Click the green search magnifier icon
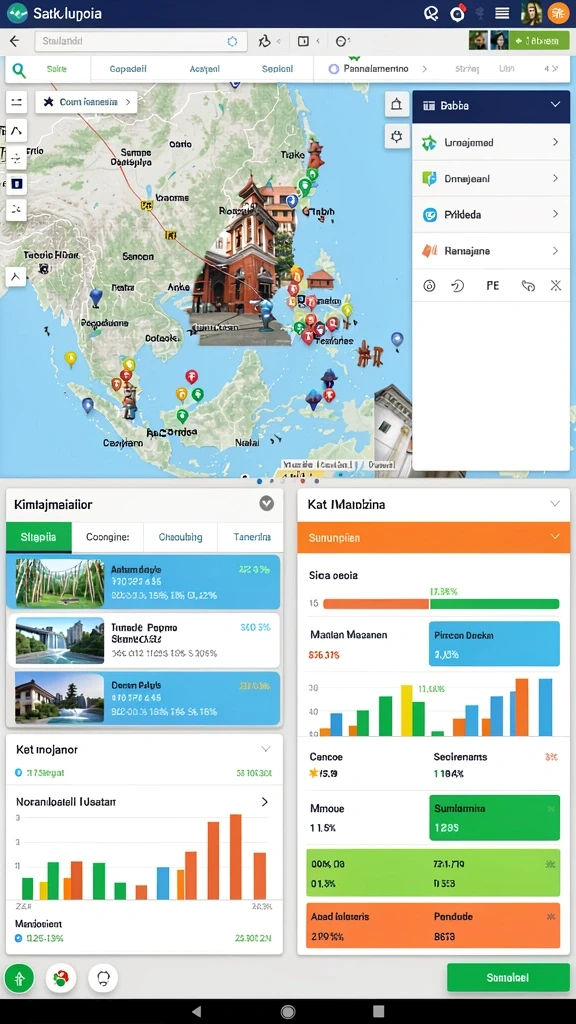 [20, 70]
